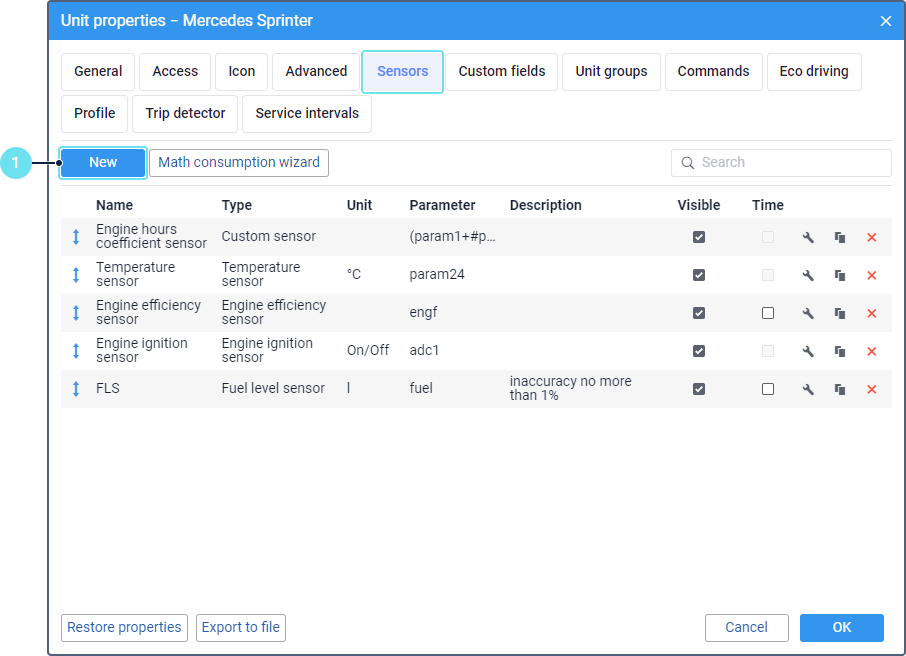Viewport: 906px width, 656px height.
Task: Switch to the Custom fields tab
Action: point(502,72)
